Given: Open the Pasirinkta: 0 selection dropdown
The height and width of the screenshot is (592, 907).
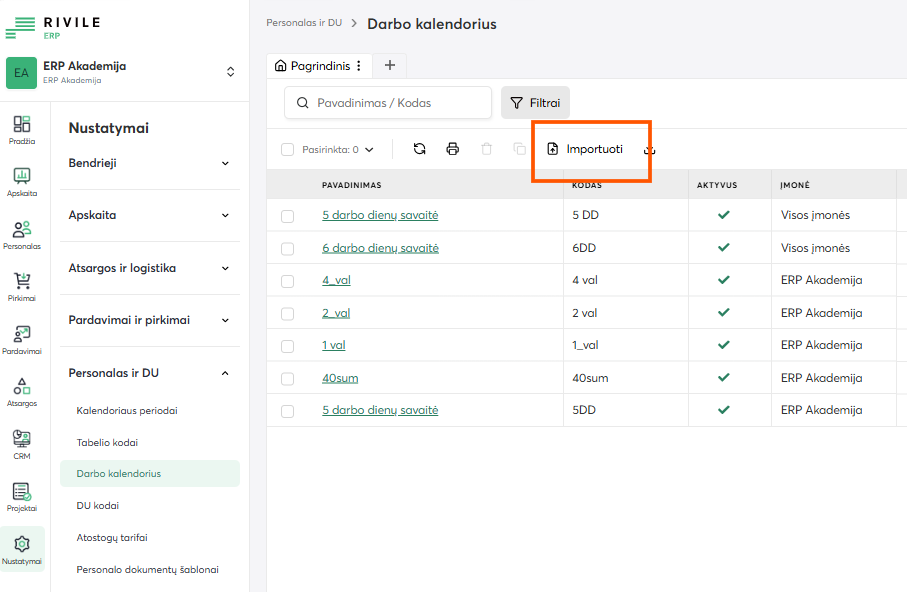Looking at the screenshot, I should tap(338, 150).
